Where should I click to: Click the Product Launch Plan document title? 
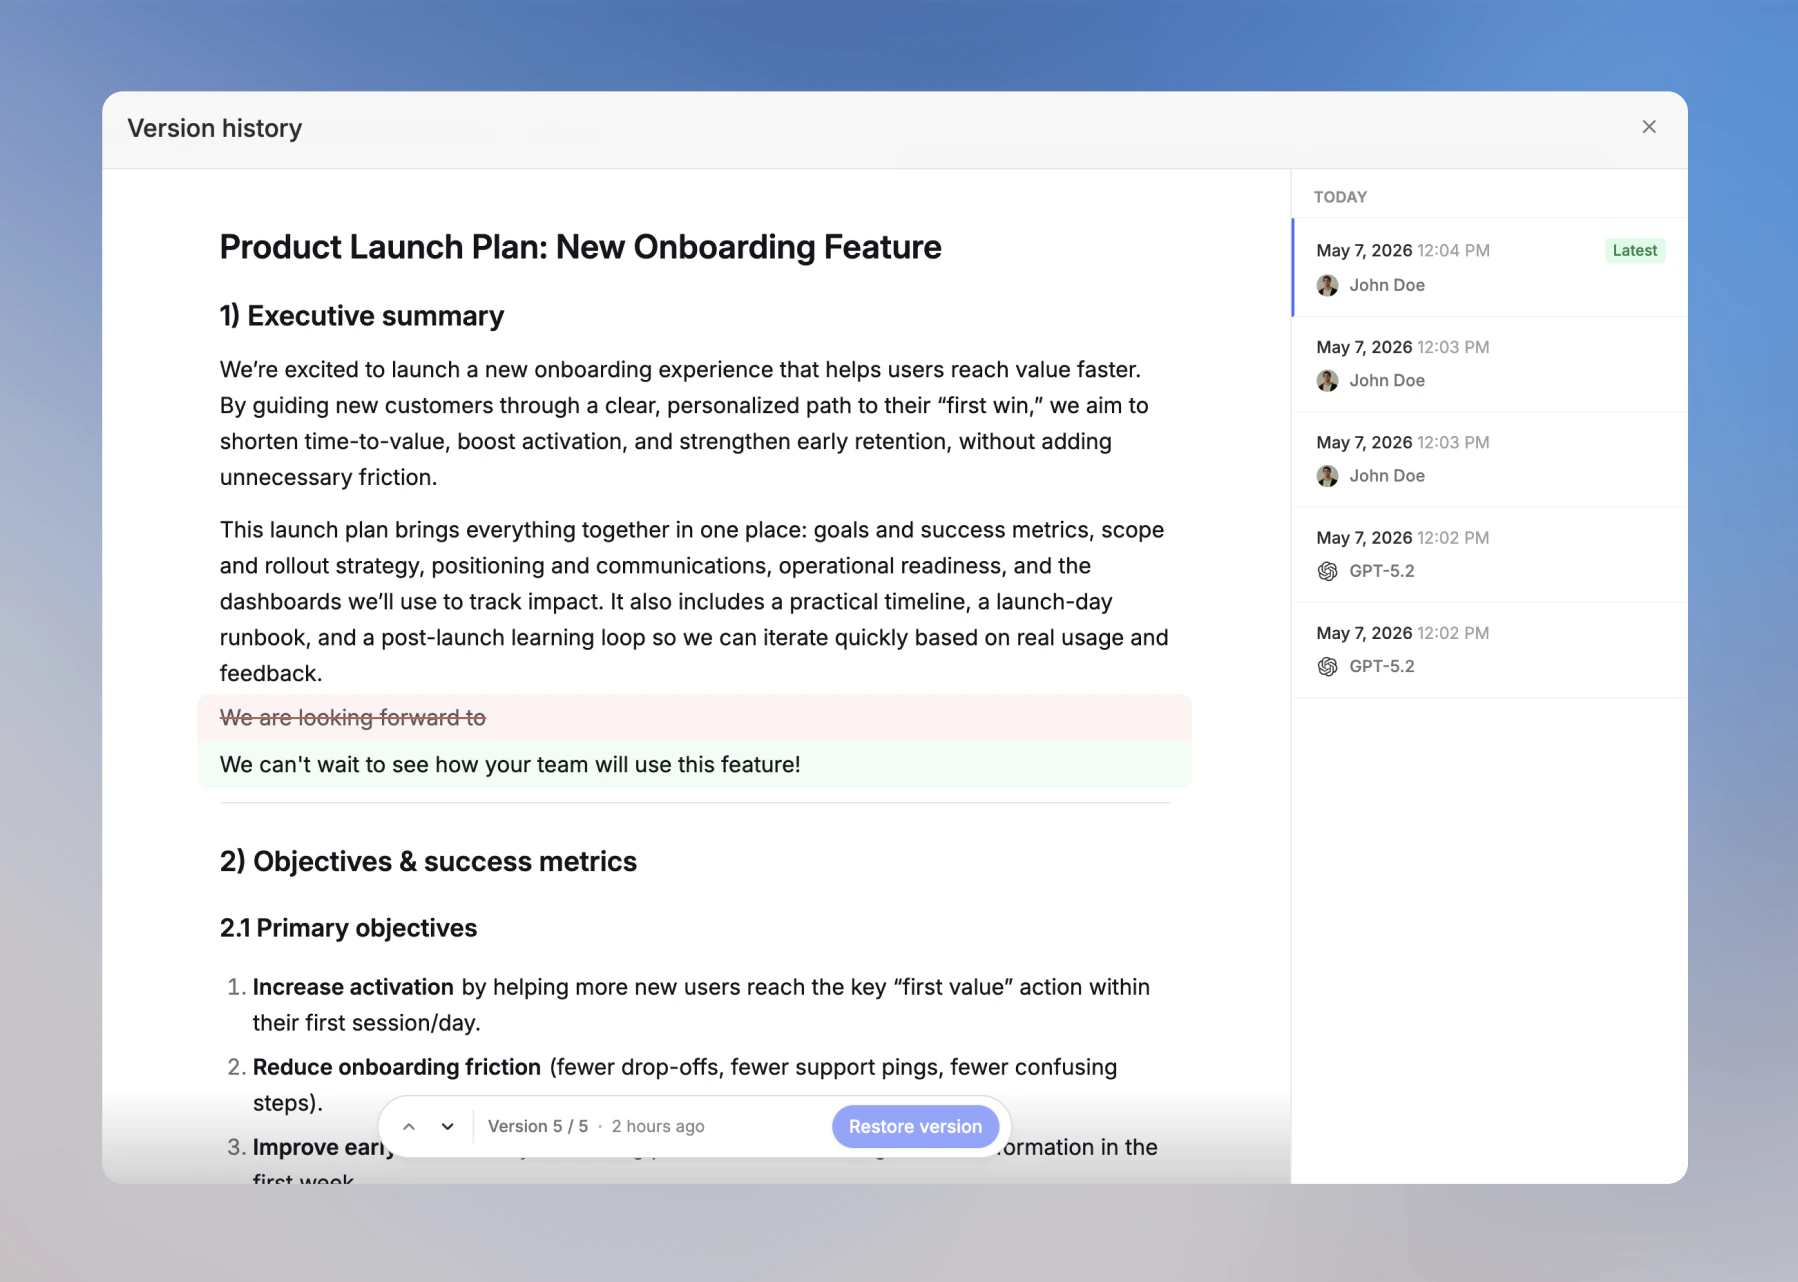pyautogui.click(x=580, y=247)
